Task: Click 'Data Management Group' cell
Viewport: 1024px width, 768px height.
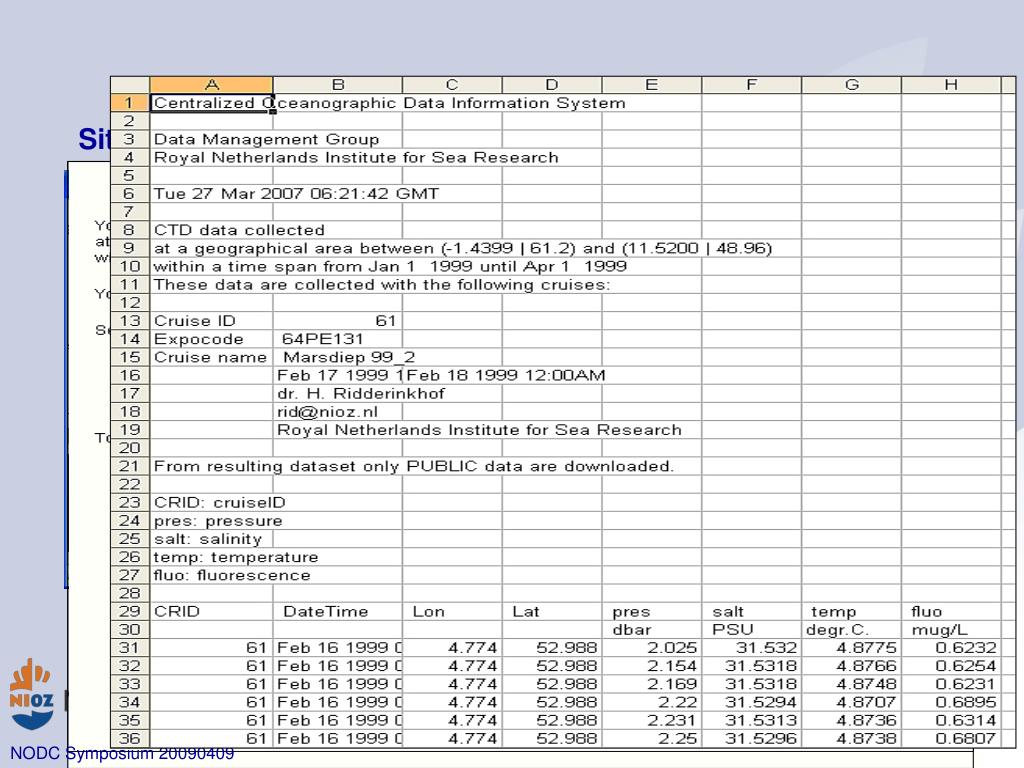Action: point(266,140)
